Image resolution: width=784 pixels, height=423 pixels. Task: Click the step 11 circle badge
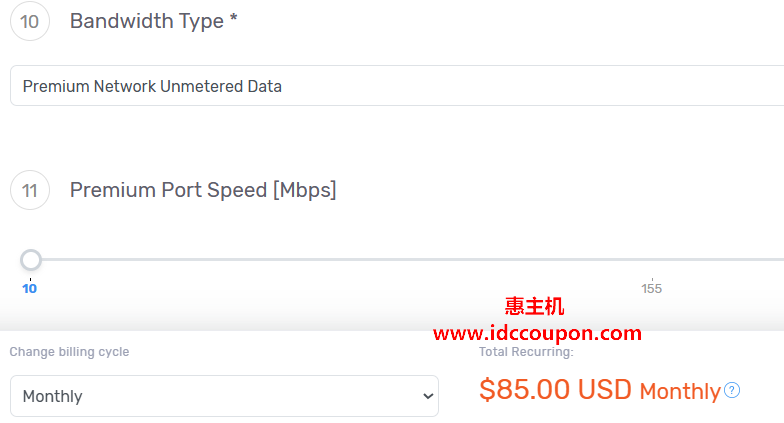click(30, 190)
